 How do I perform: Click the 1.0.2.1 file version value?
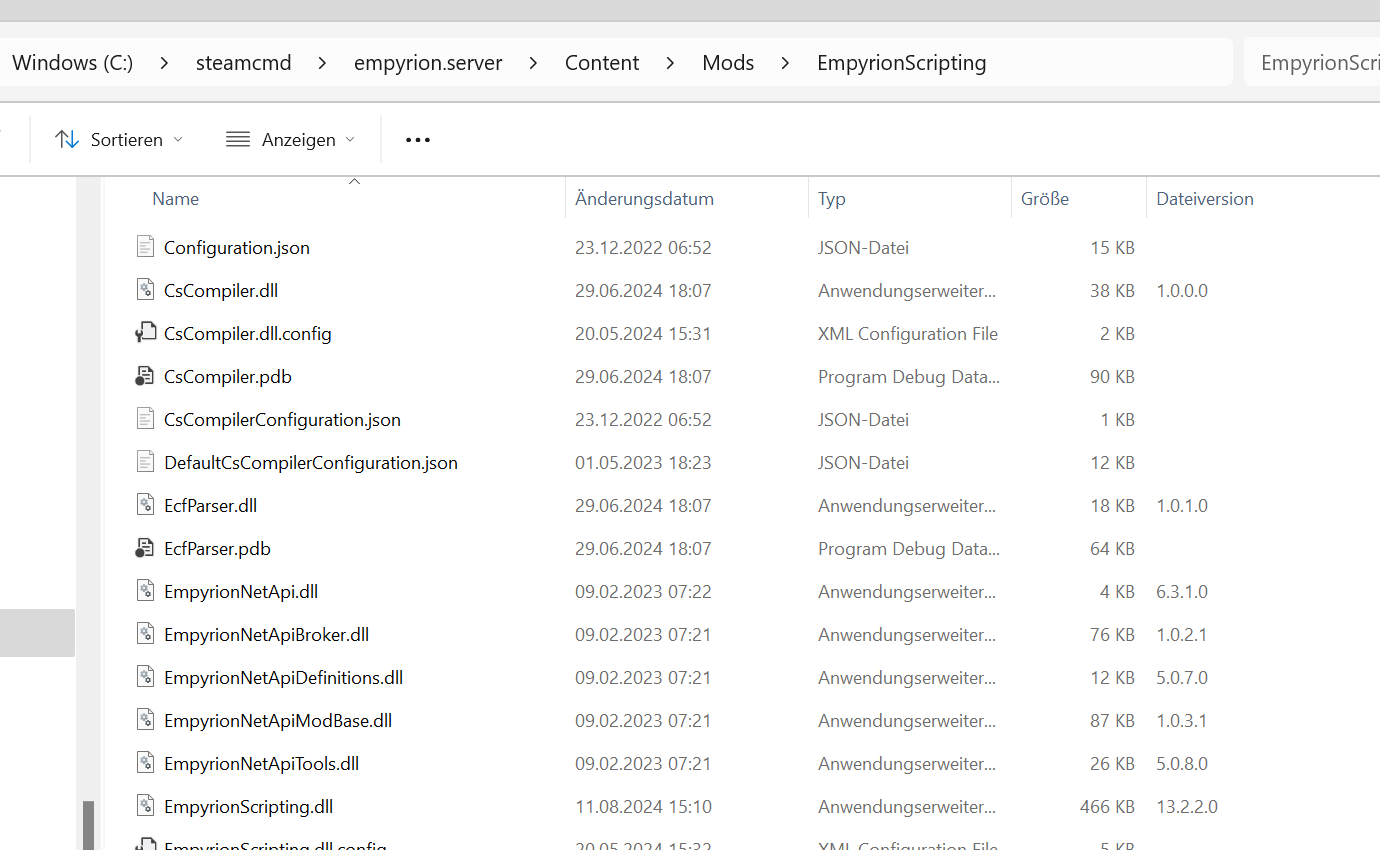pos(1182,634)
